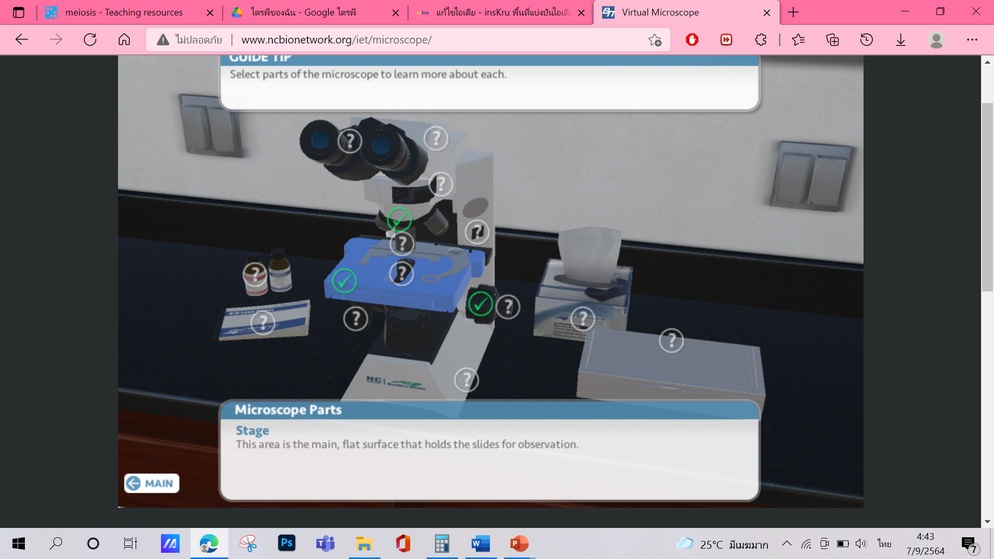Open PowerPoint from the taskbar
The image size is (994, 559).
click(x=519, y=543)
